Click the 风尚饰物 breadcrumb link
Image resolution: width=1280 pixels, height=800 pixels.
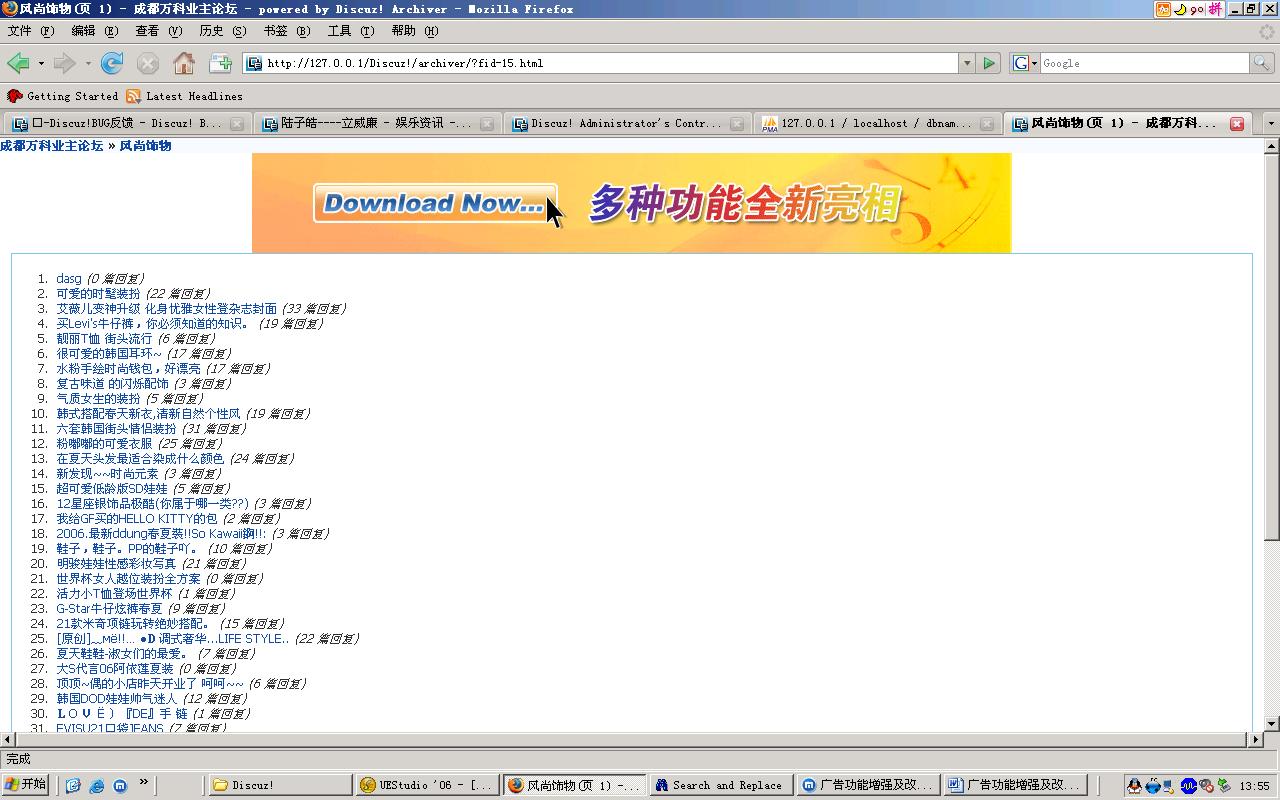pyautogui.click(x=145, y=146)
